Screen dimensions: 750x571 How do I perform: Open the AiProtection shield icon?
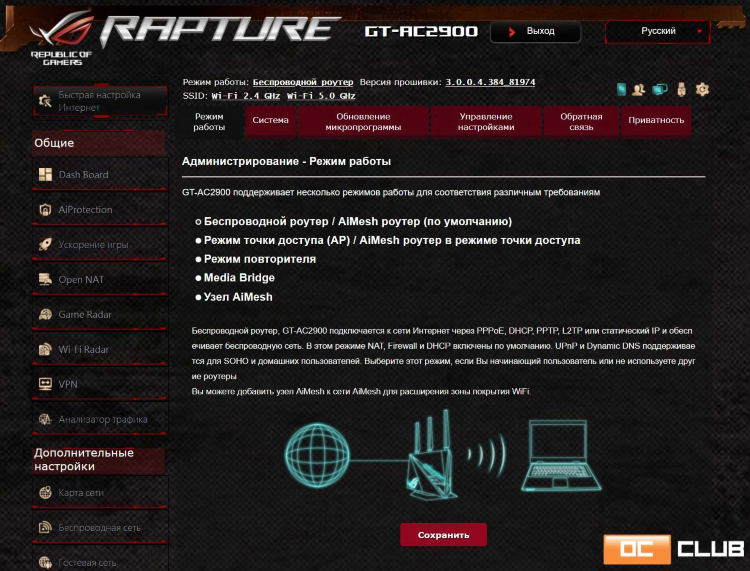tap(45, 209)
